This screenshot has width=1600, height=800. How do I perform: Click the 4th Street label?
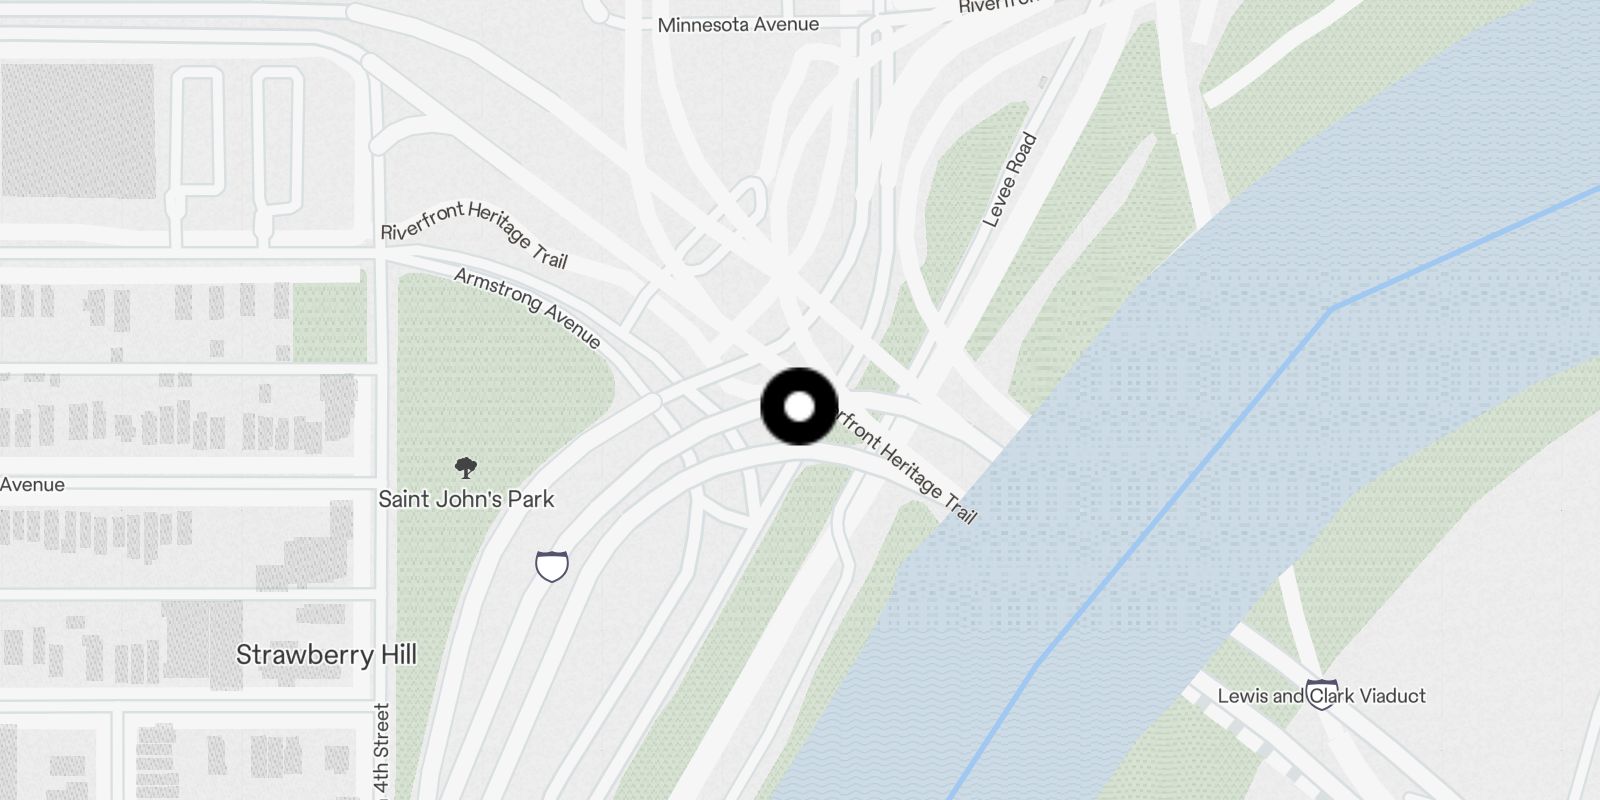pos(382,751)
